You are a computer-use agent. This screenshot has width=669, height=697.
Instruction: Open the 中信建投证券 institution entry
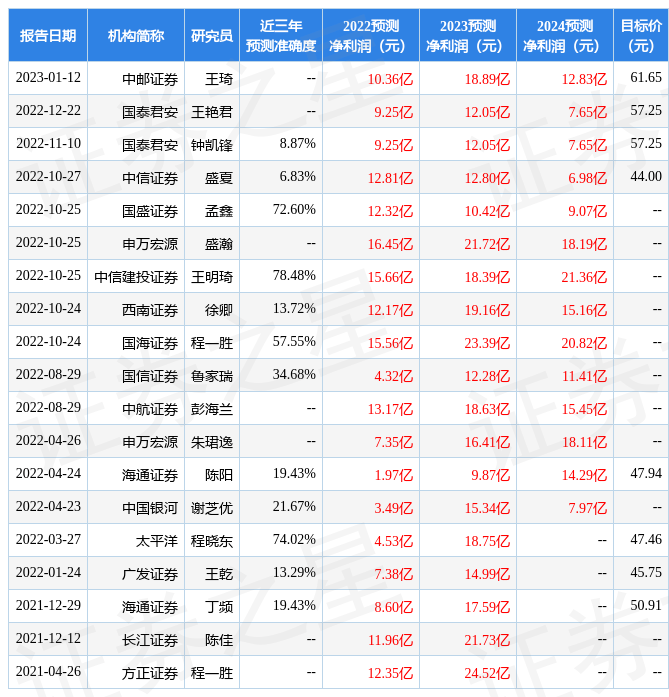pos(136,277)
